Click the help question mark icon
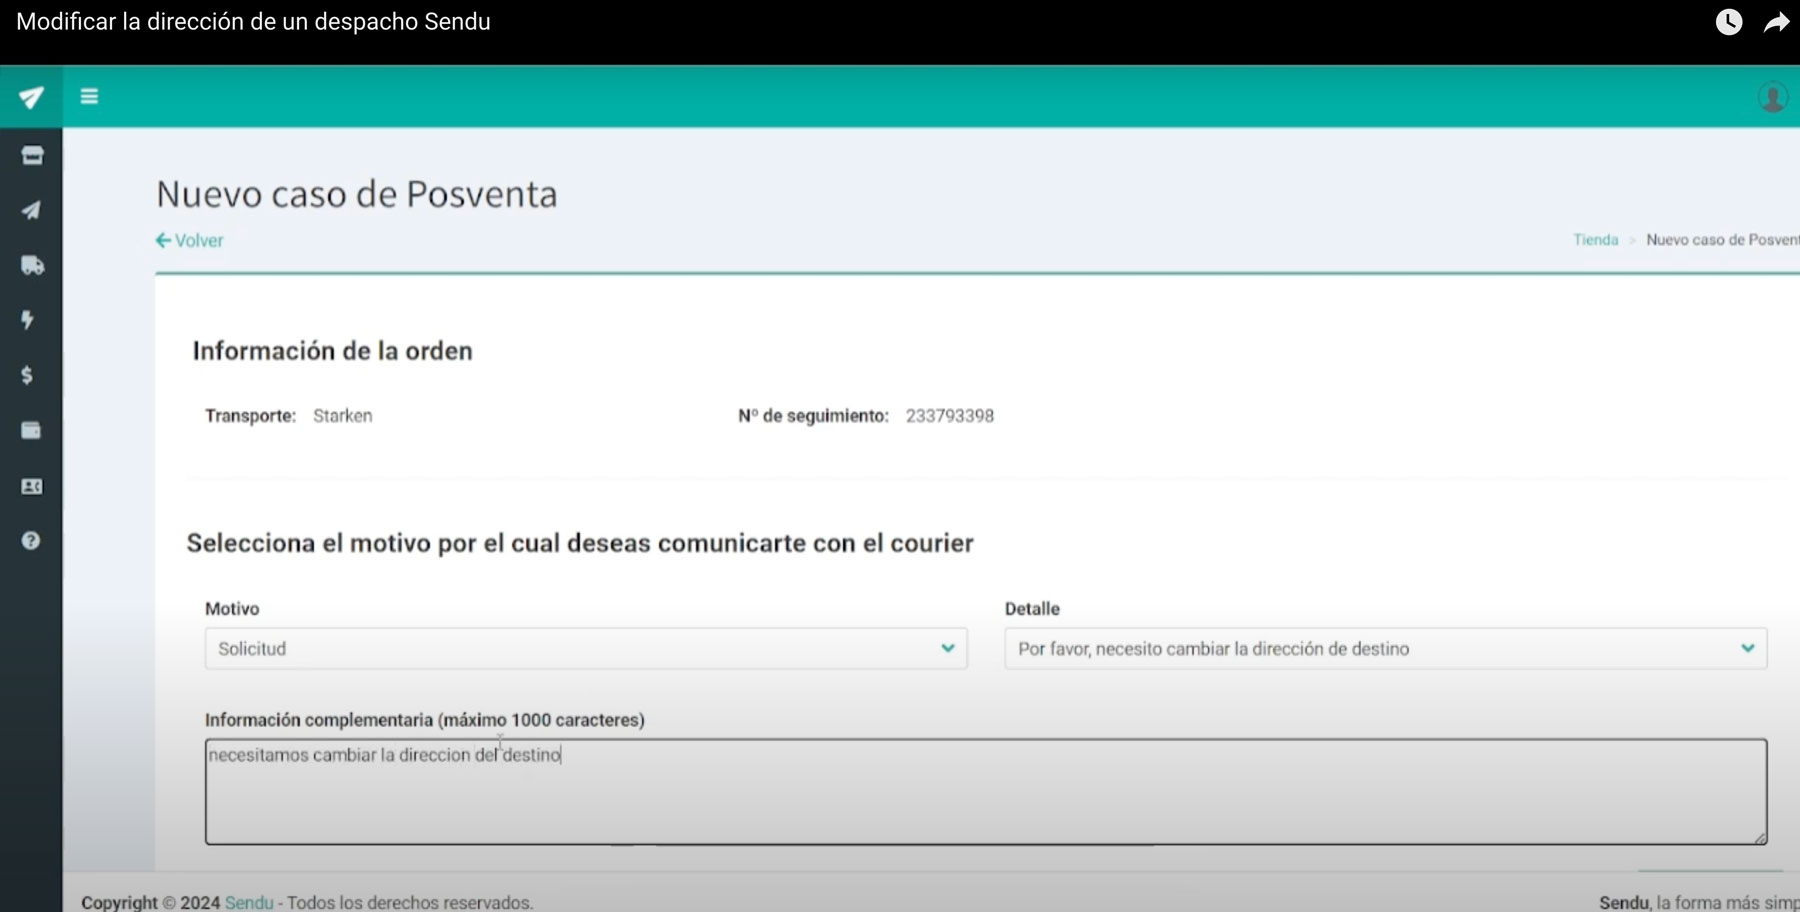The image size is (1800, 912). click(x=31, y=540)
